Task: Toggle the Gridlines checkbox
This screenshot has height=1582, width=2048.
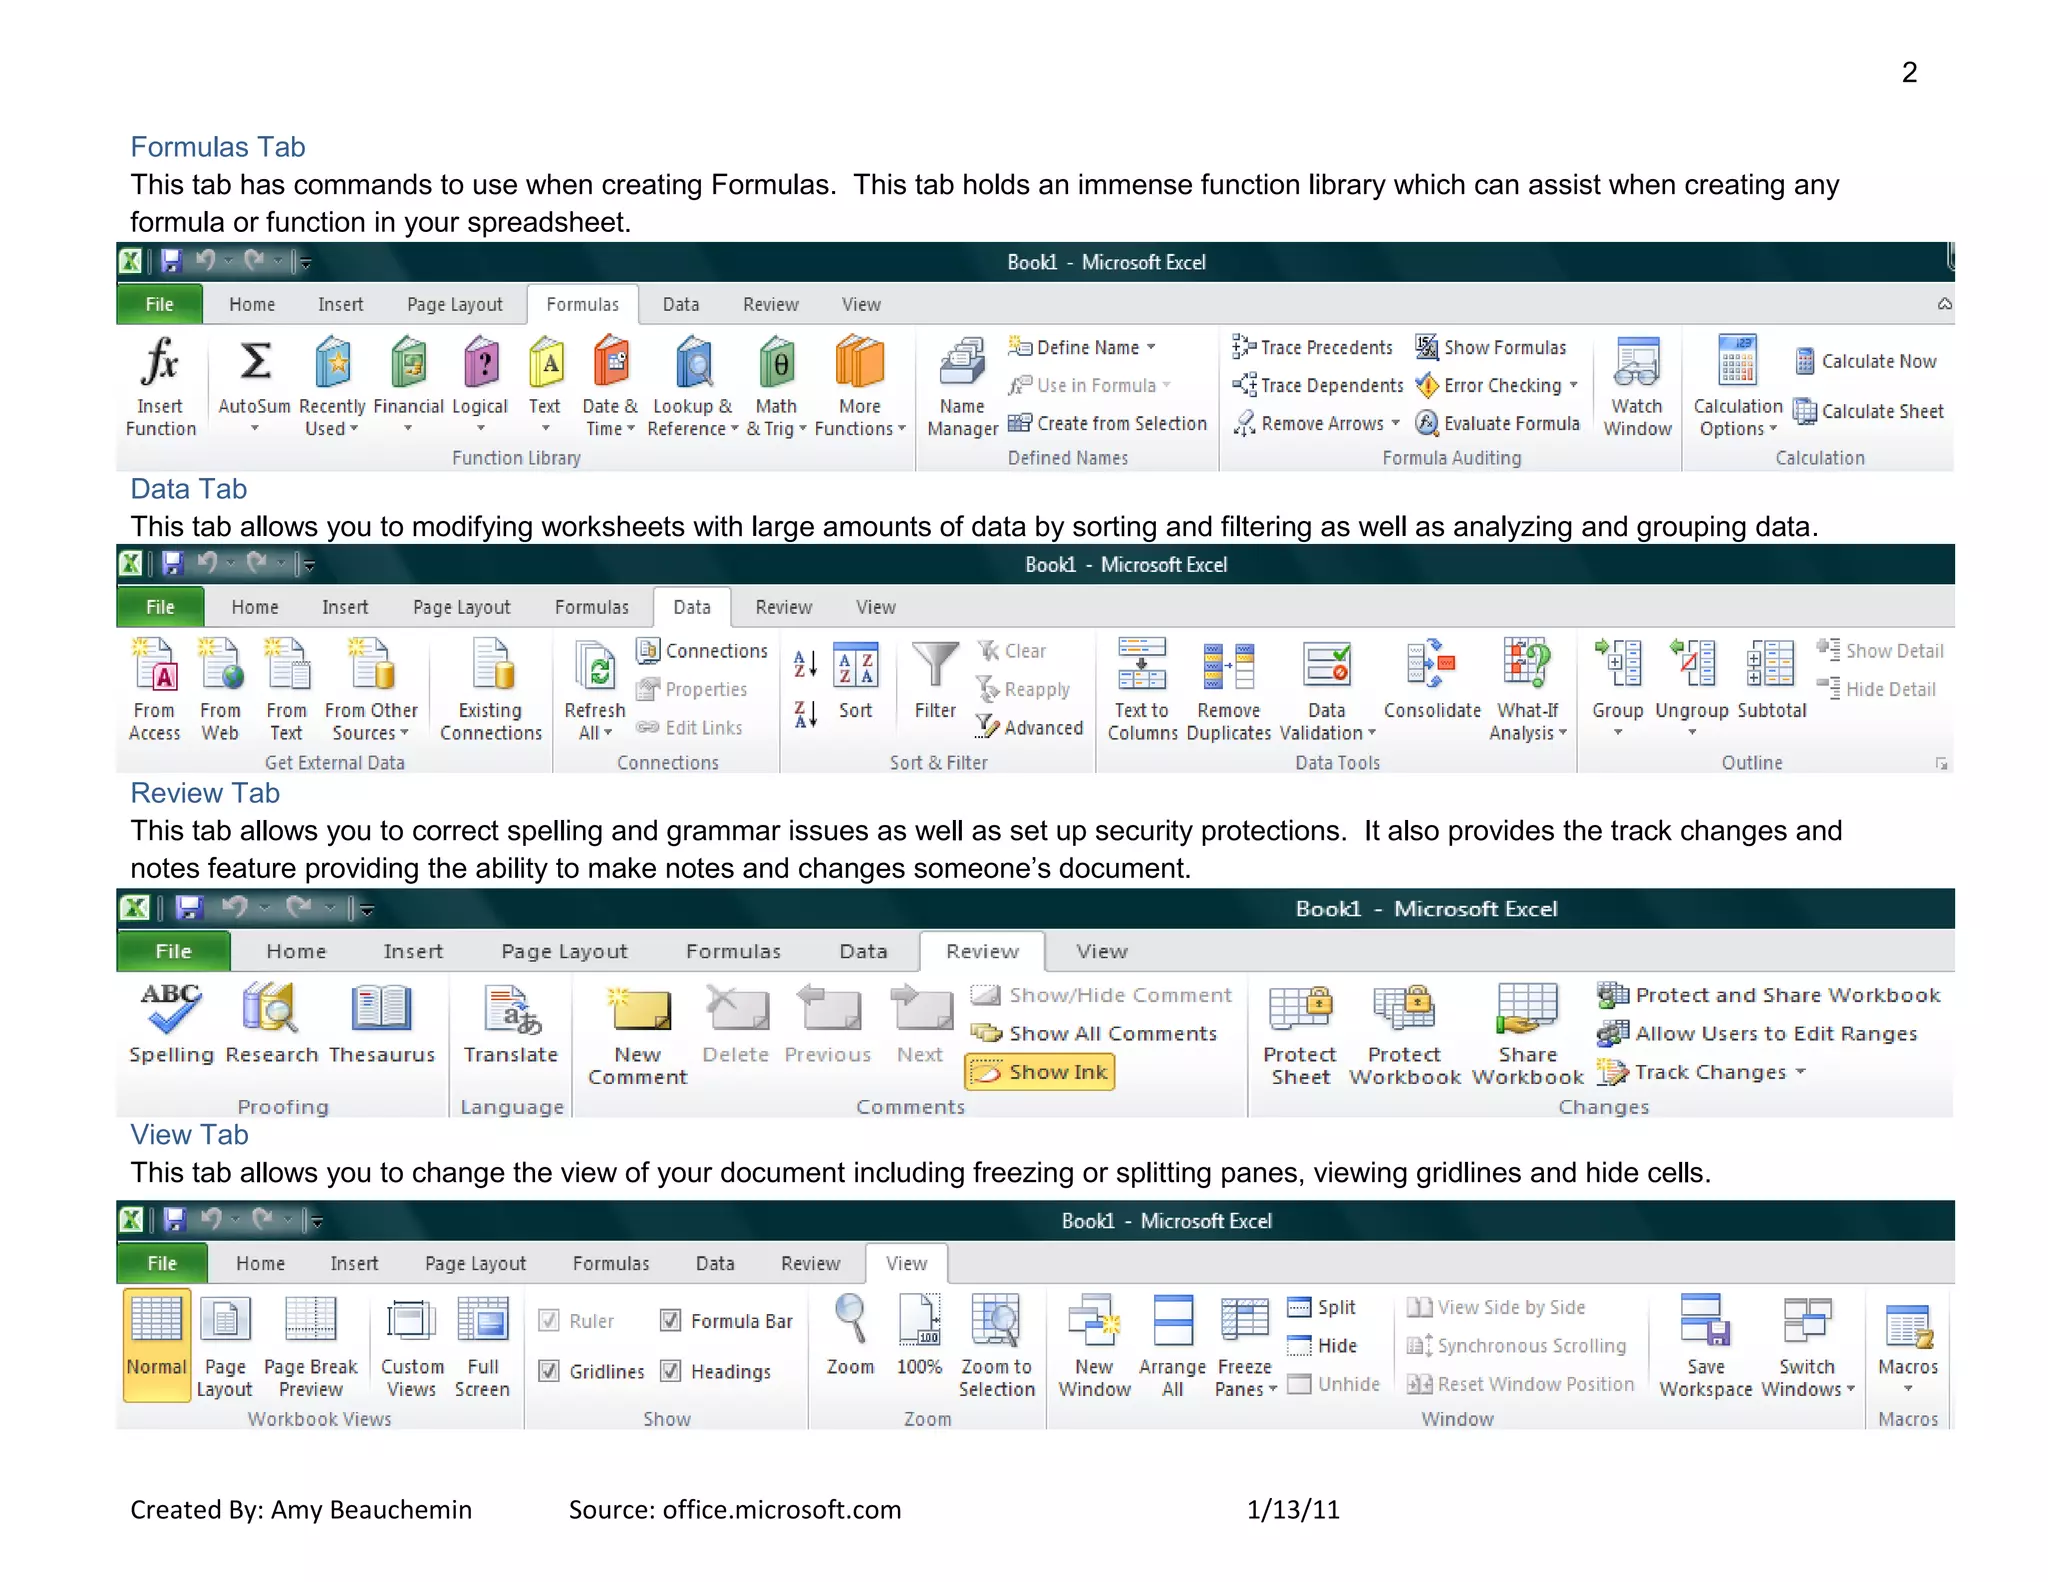Action: pos(549,1371)
